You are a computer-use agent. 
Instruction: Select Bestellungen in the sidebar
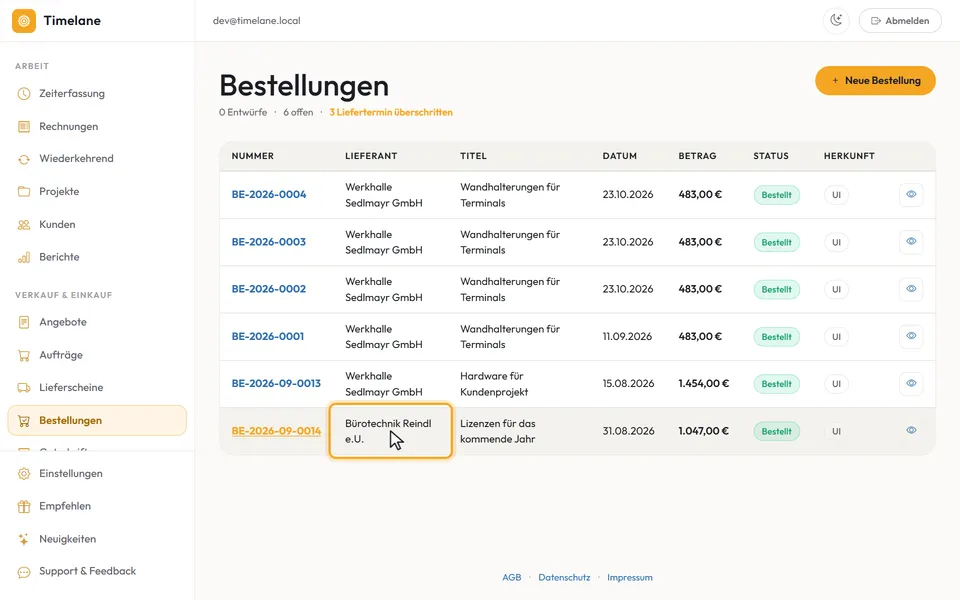pos(97,421)
